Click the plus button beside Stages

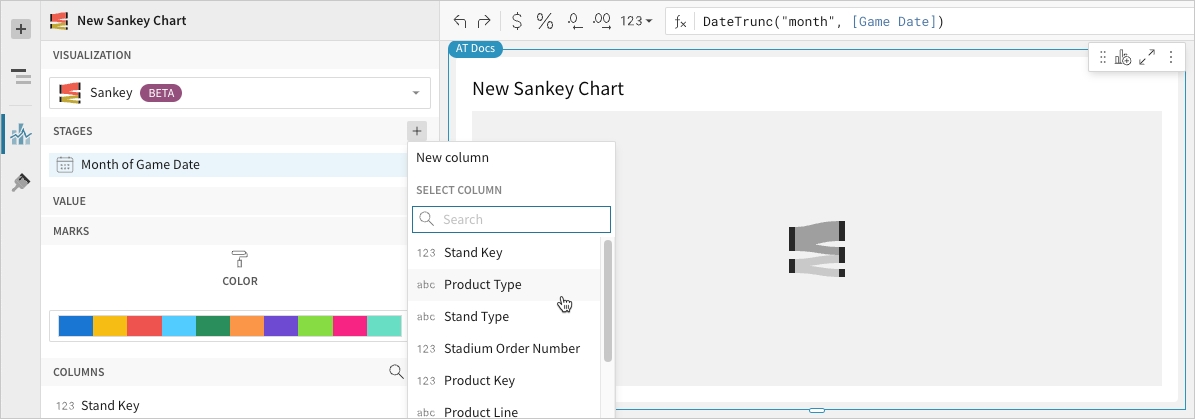tap(417, 131)
